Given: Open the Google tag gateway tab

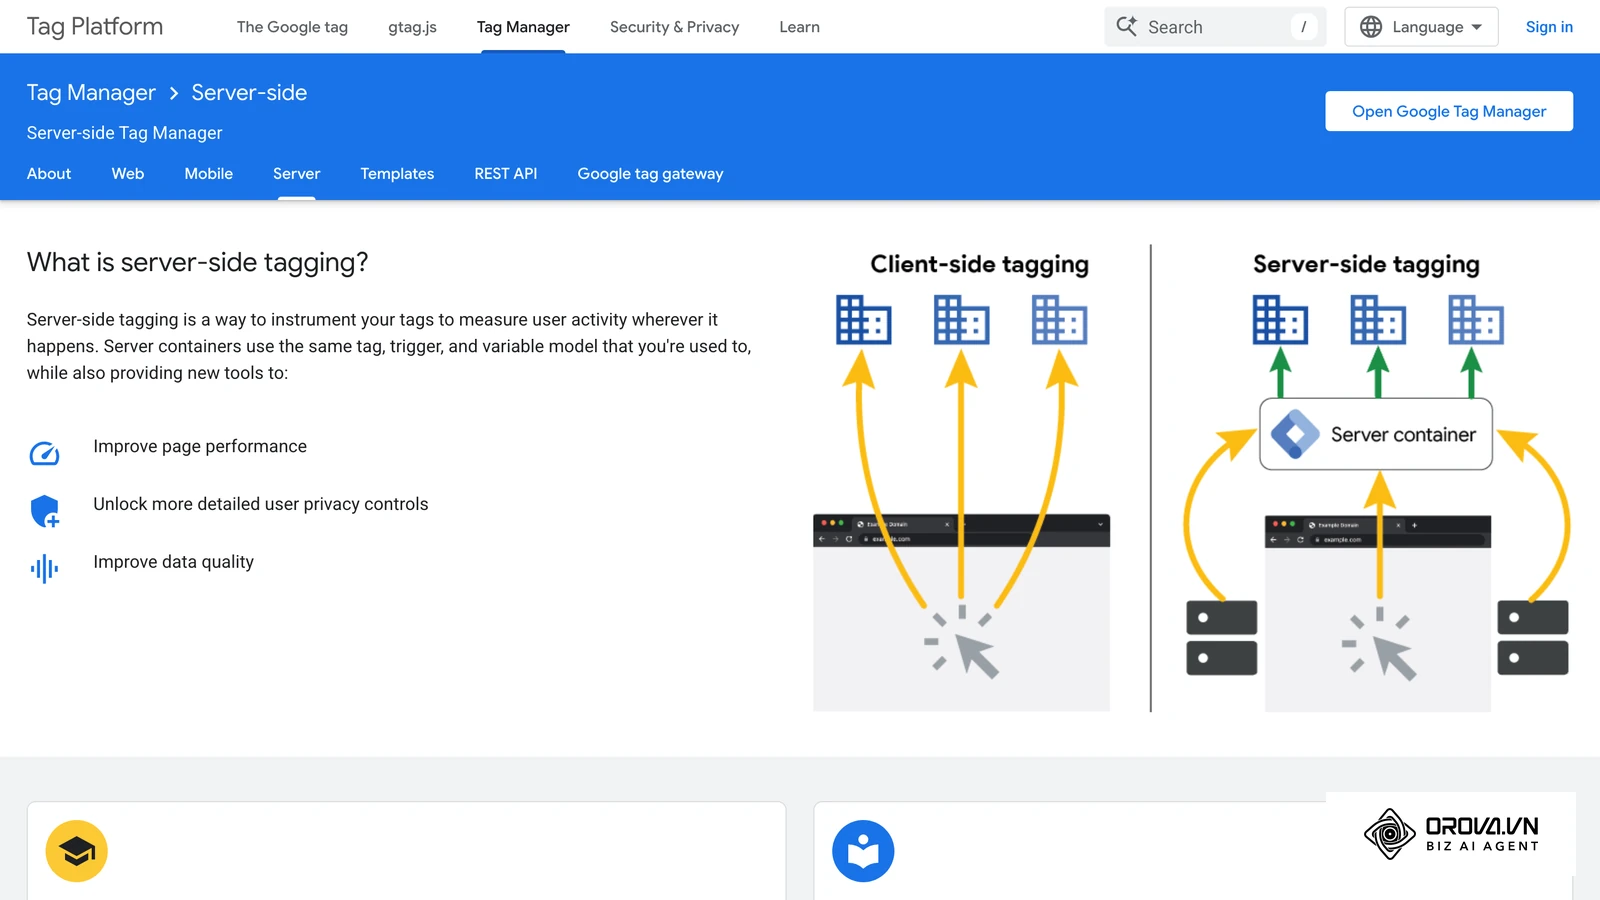Looking at the screenshot, I should [x=650, y=174].
